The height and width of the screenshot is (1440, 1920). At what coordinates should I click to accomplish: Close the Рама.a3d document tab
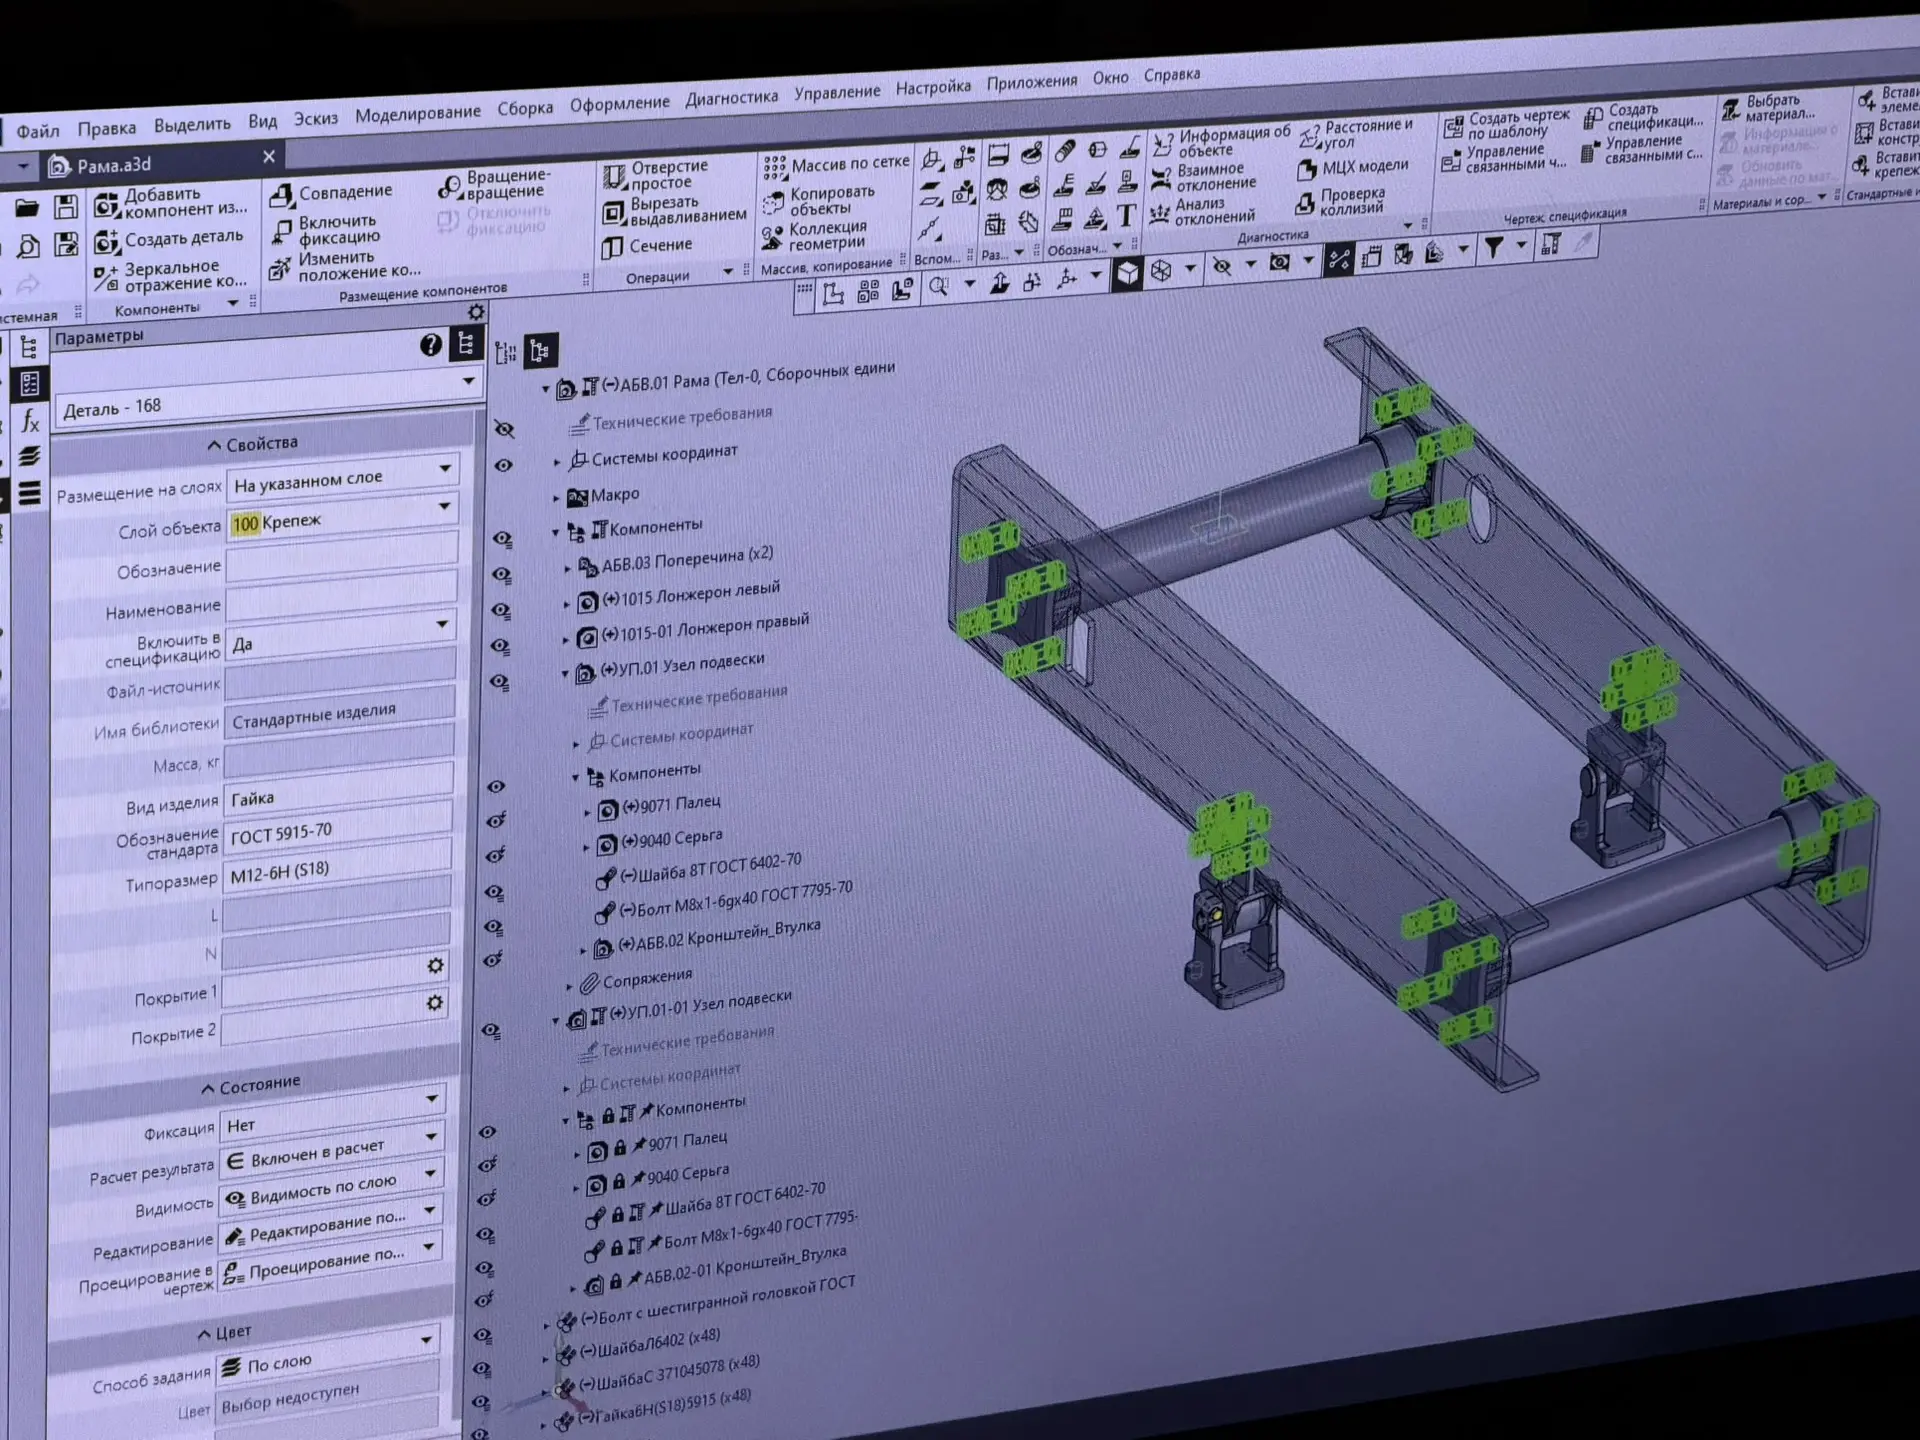pyautogui.click(x=268, y=157)
